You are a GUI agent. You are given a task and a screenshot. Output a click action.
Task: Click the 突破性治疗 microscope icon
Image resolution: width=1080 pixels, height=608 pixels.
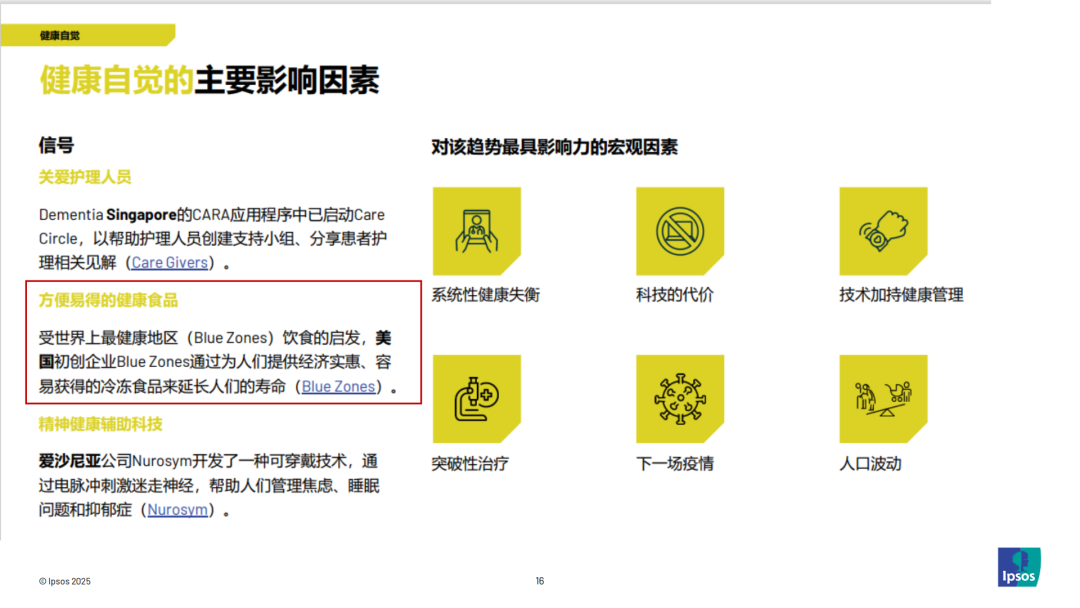pos(476,399)
